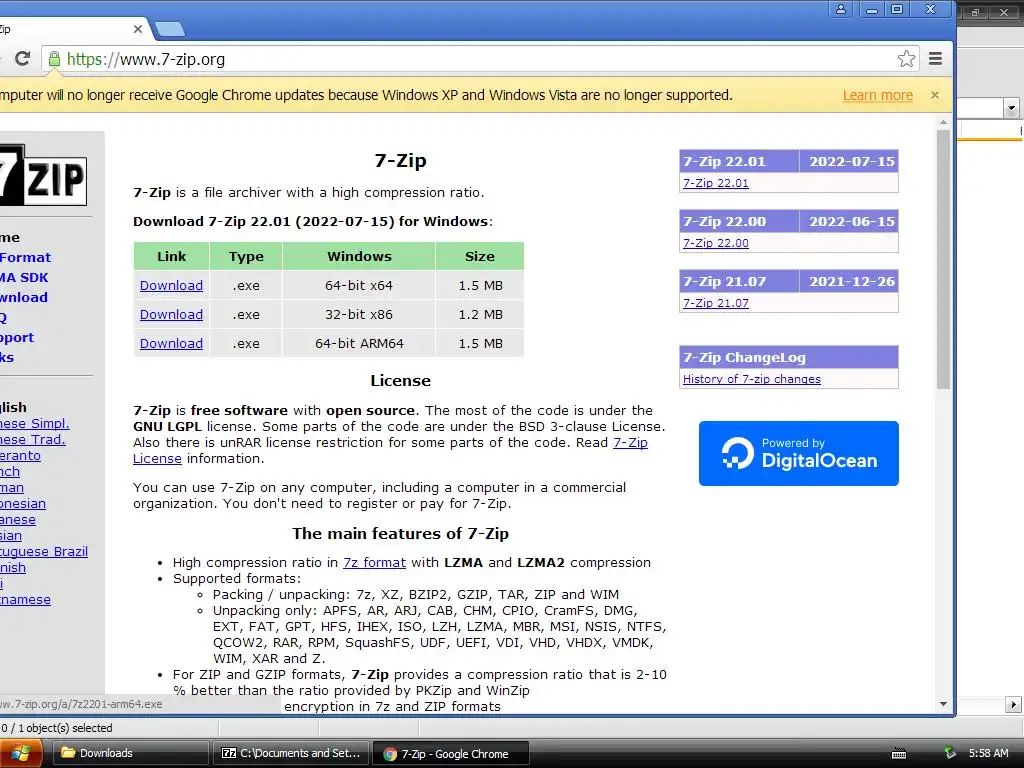Click the 5:58 AM system clock

[988, 753]
